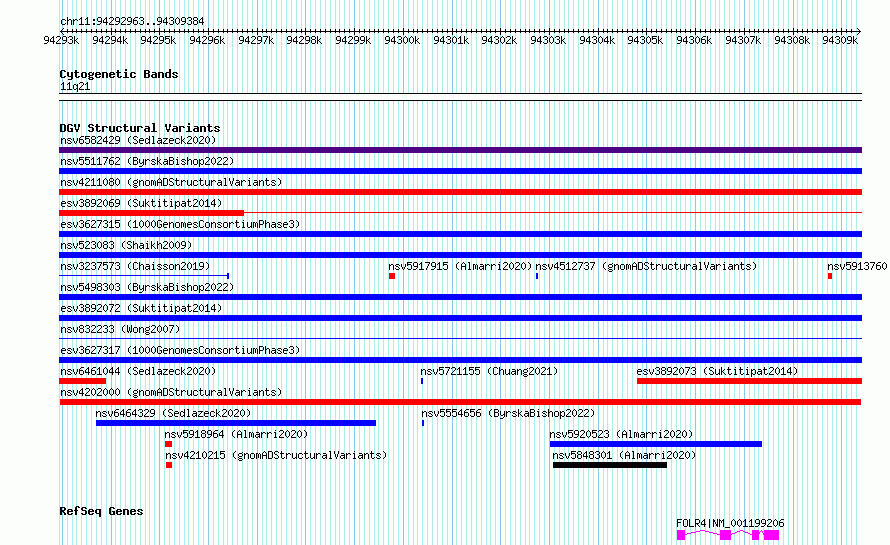Click the thick red esv3892069 segment

[x=152, y=213]
